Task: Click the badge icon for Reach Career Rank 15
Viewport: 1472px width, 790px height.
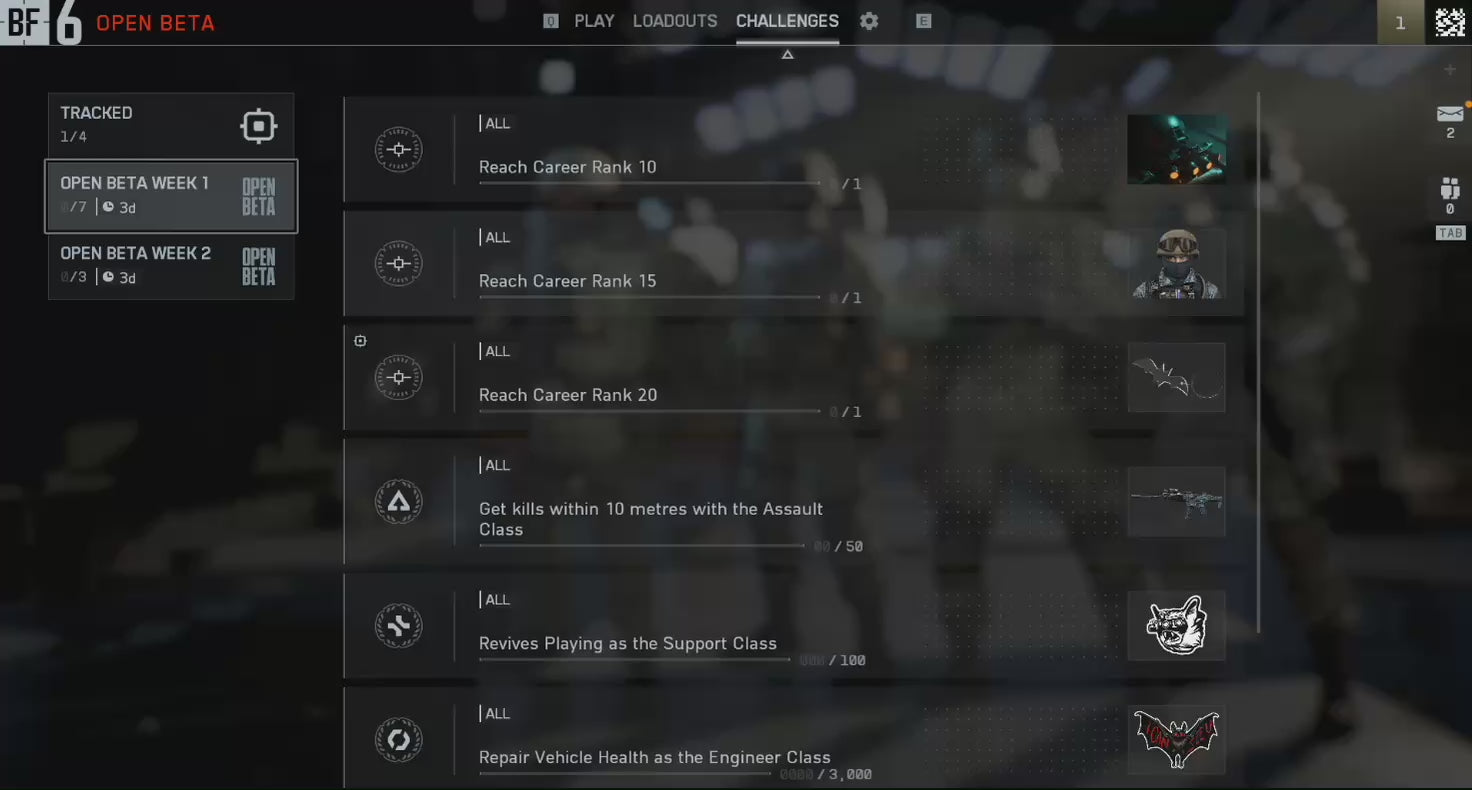Action: [398, 264]
